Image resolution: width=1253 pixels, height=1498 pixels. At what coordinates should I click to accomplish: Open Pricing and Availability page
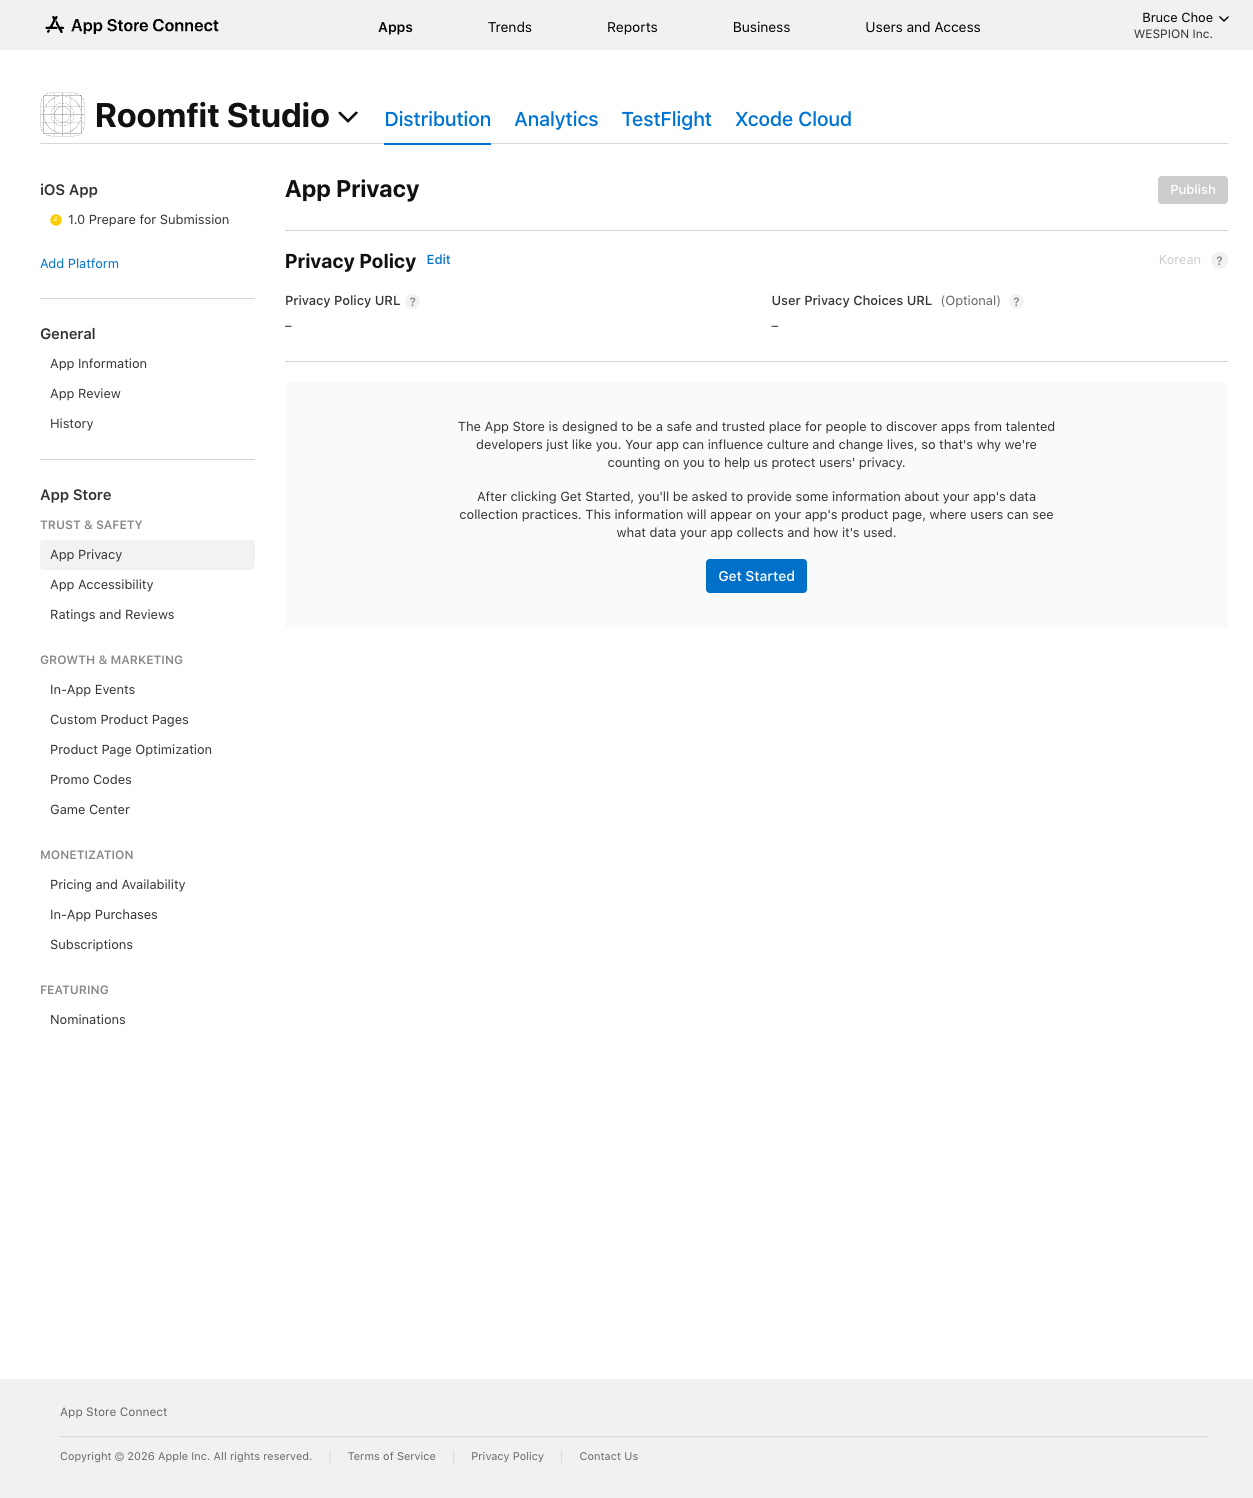pyautogui.click(x=118, y=885)
